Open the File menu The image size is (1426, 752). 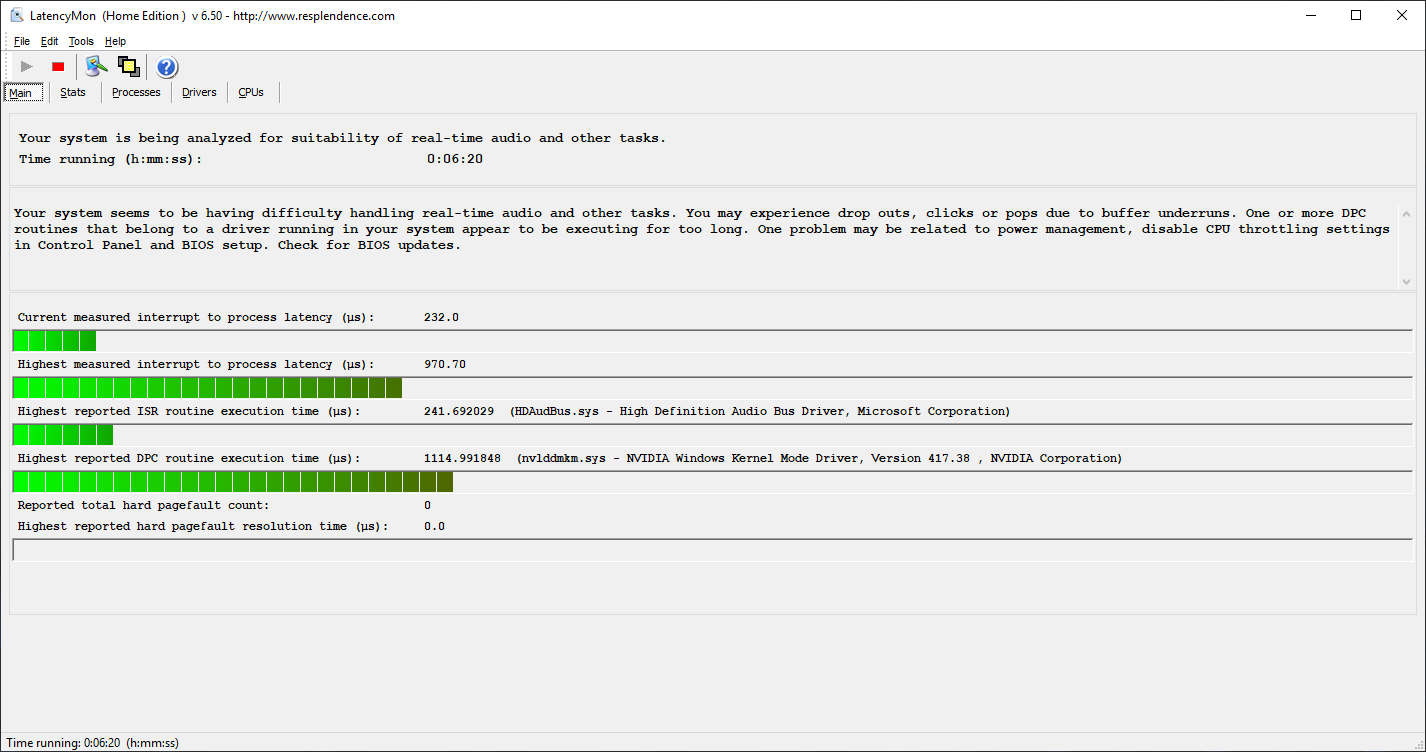tap(22, 41)
